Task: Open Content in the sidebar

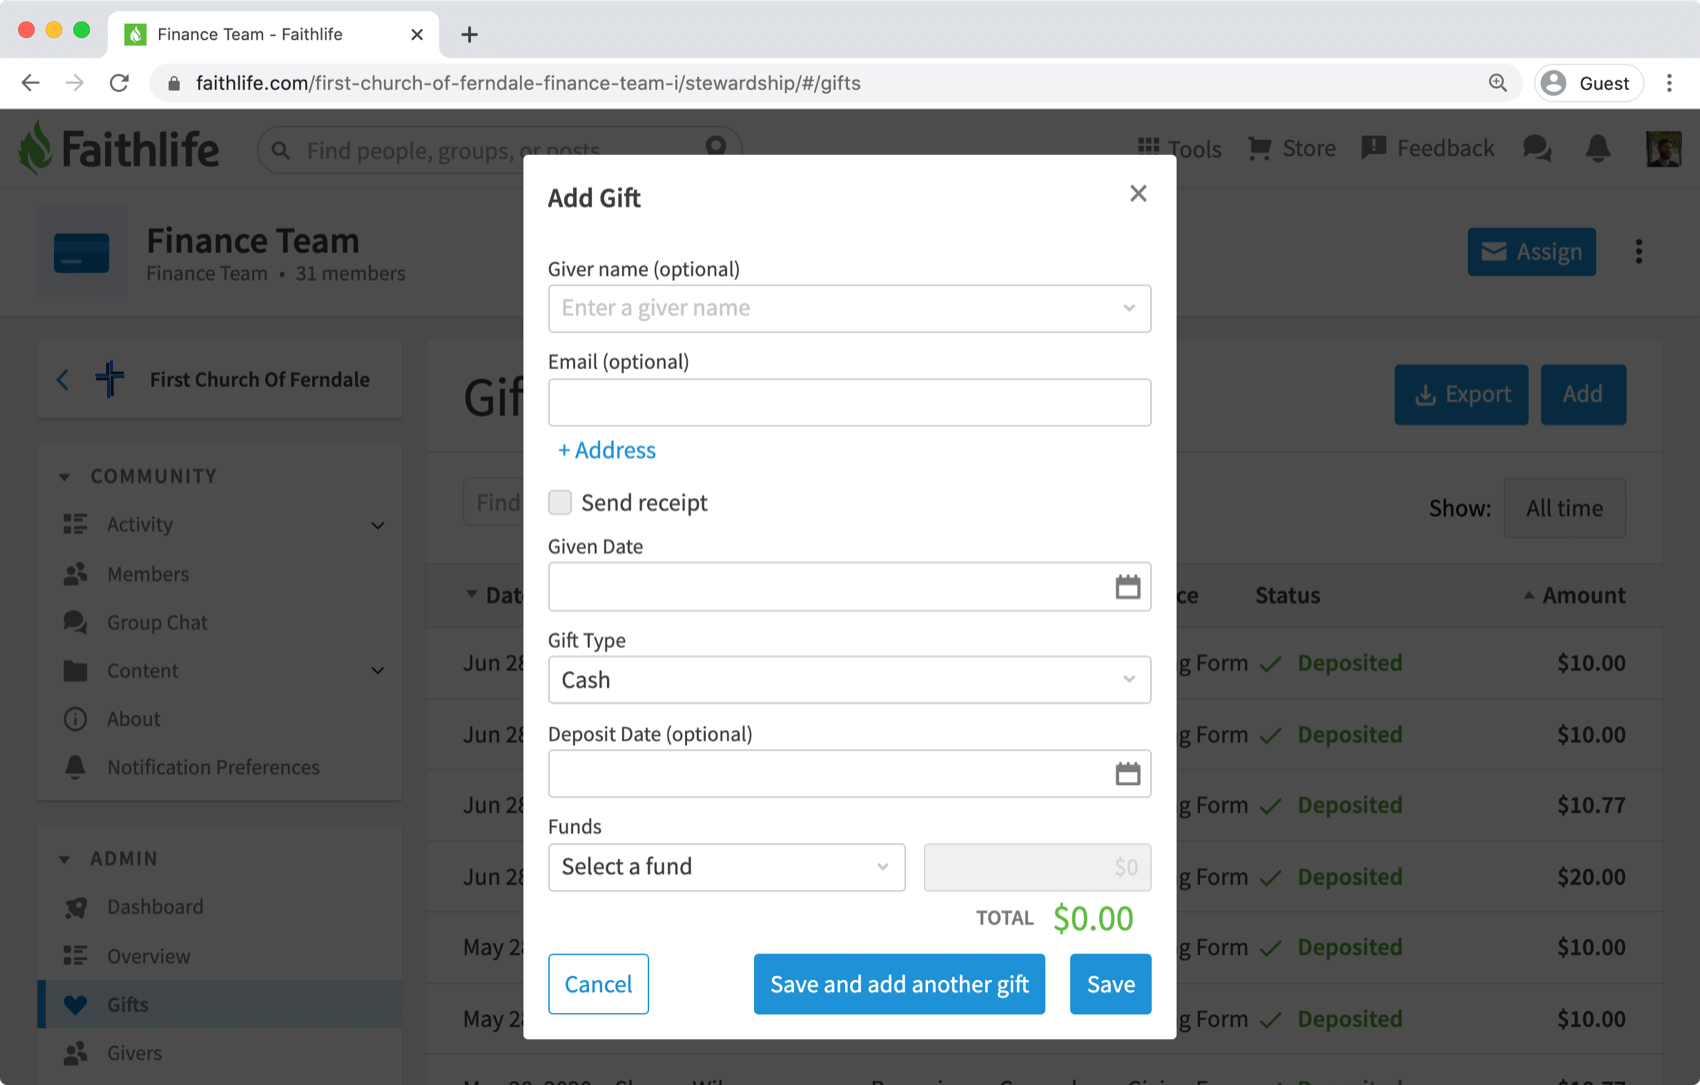Action: point(142,671)
